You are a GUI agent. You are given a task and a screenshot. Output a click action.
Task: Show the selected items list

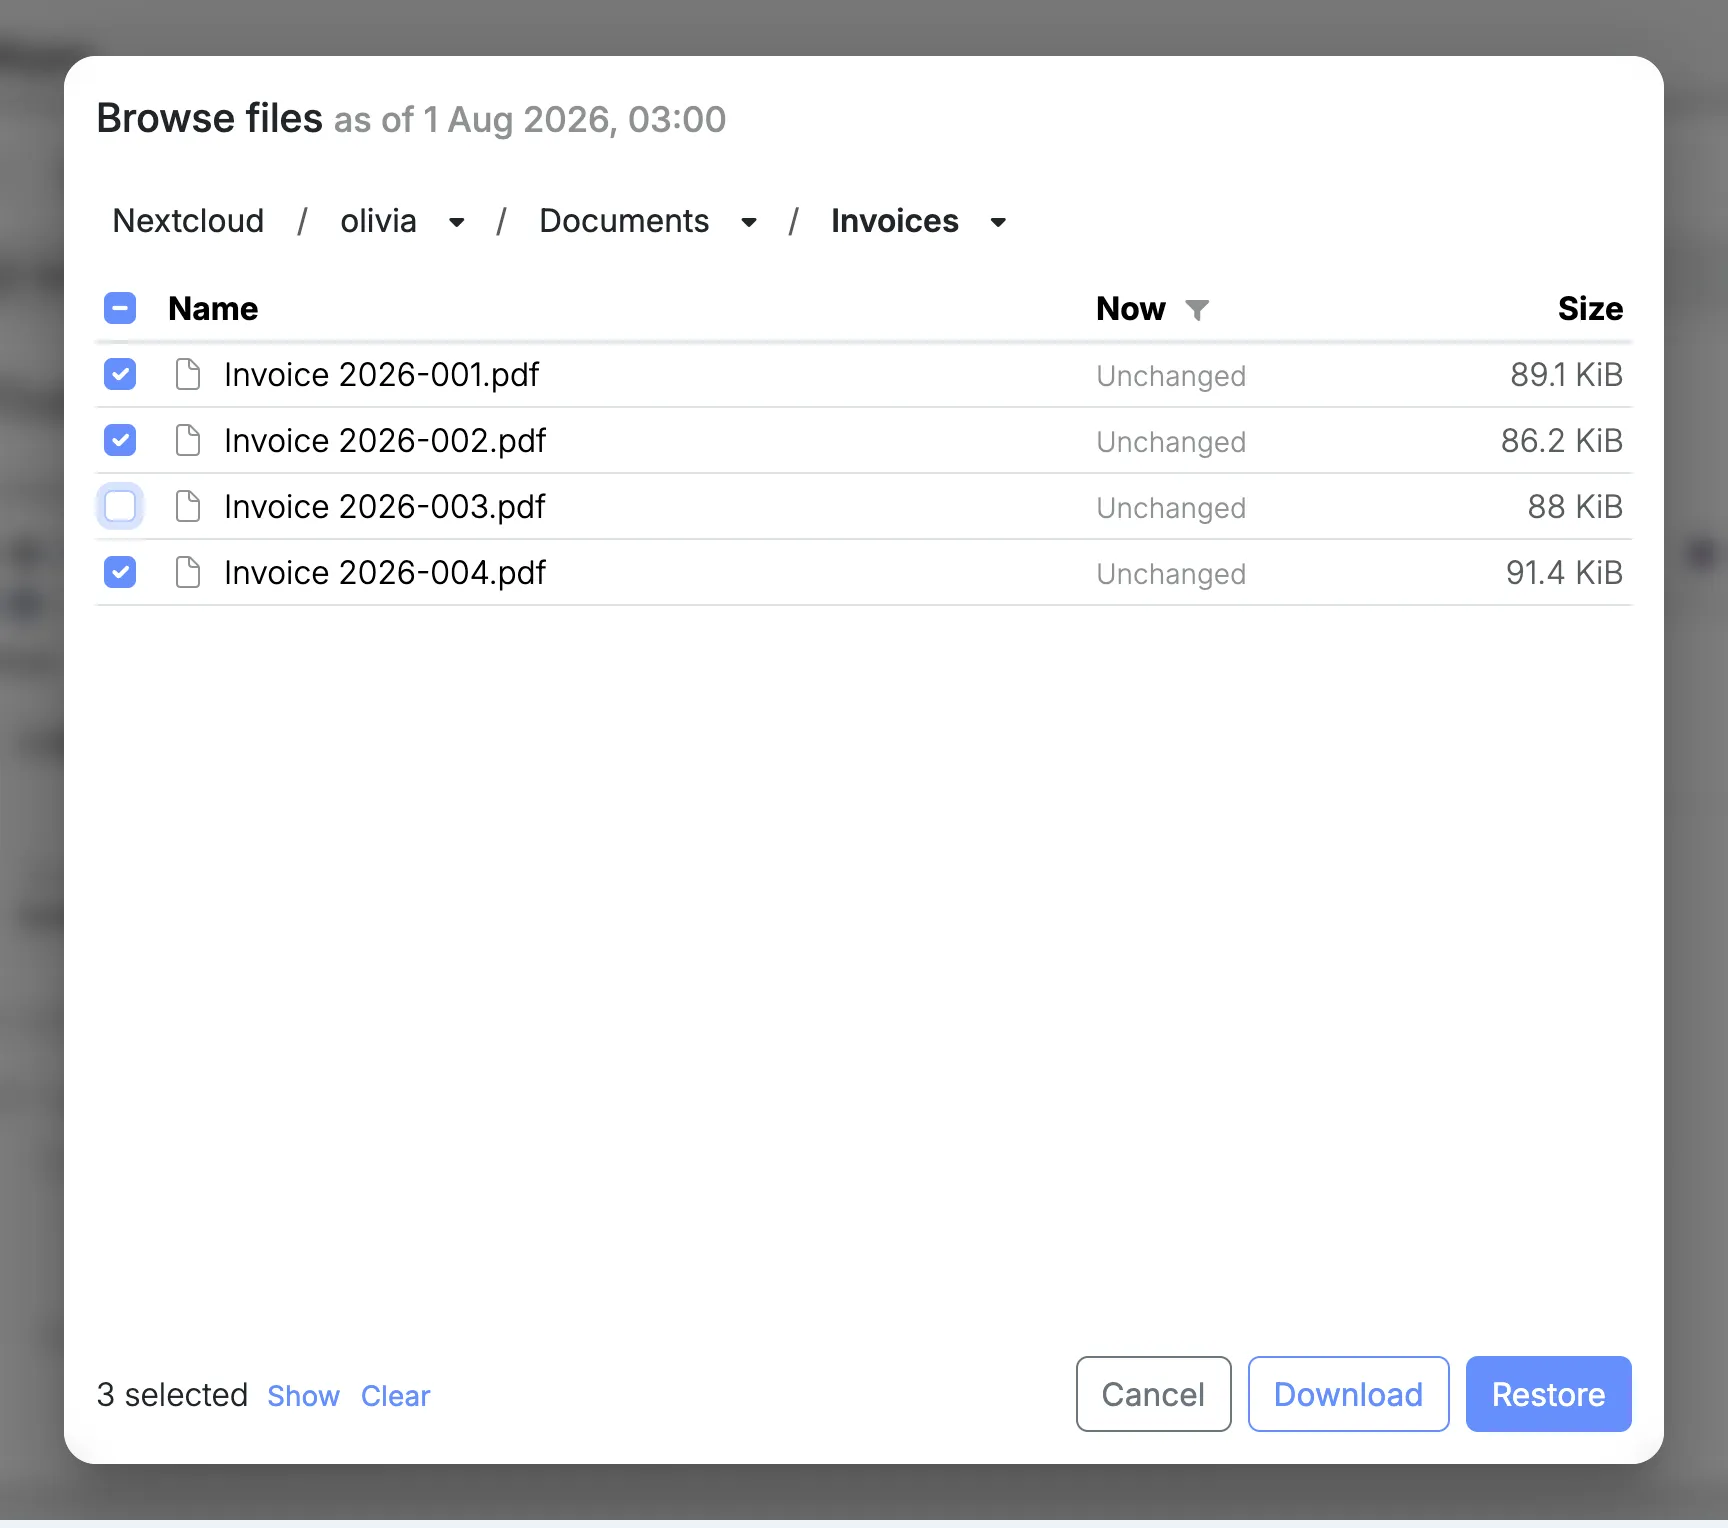[303, 1396]
